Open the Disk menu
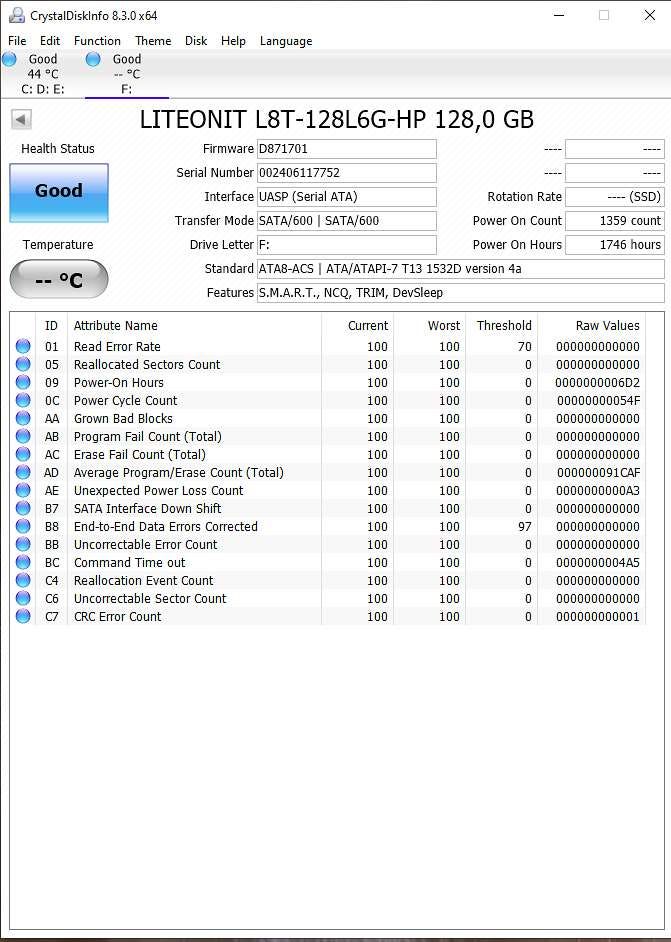This screenshot has height=942, width=671. coord(196,41)
